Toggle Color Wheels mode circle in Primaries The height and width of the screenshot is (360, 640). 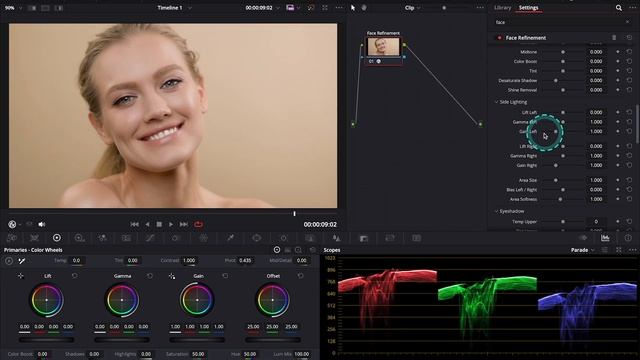[277, 250]
